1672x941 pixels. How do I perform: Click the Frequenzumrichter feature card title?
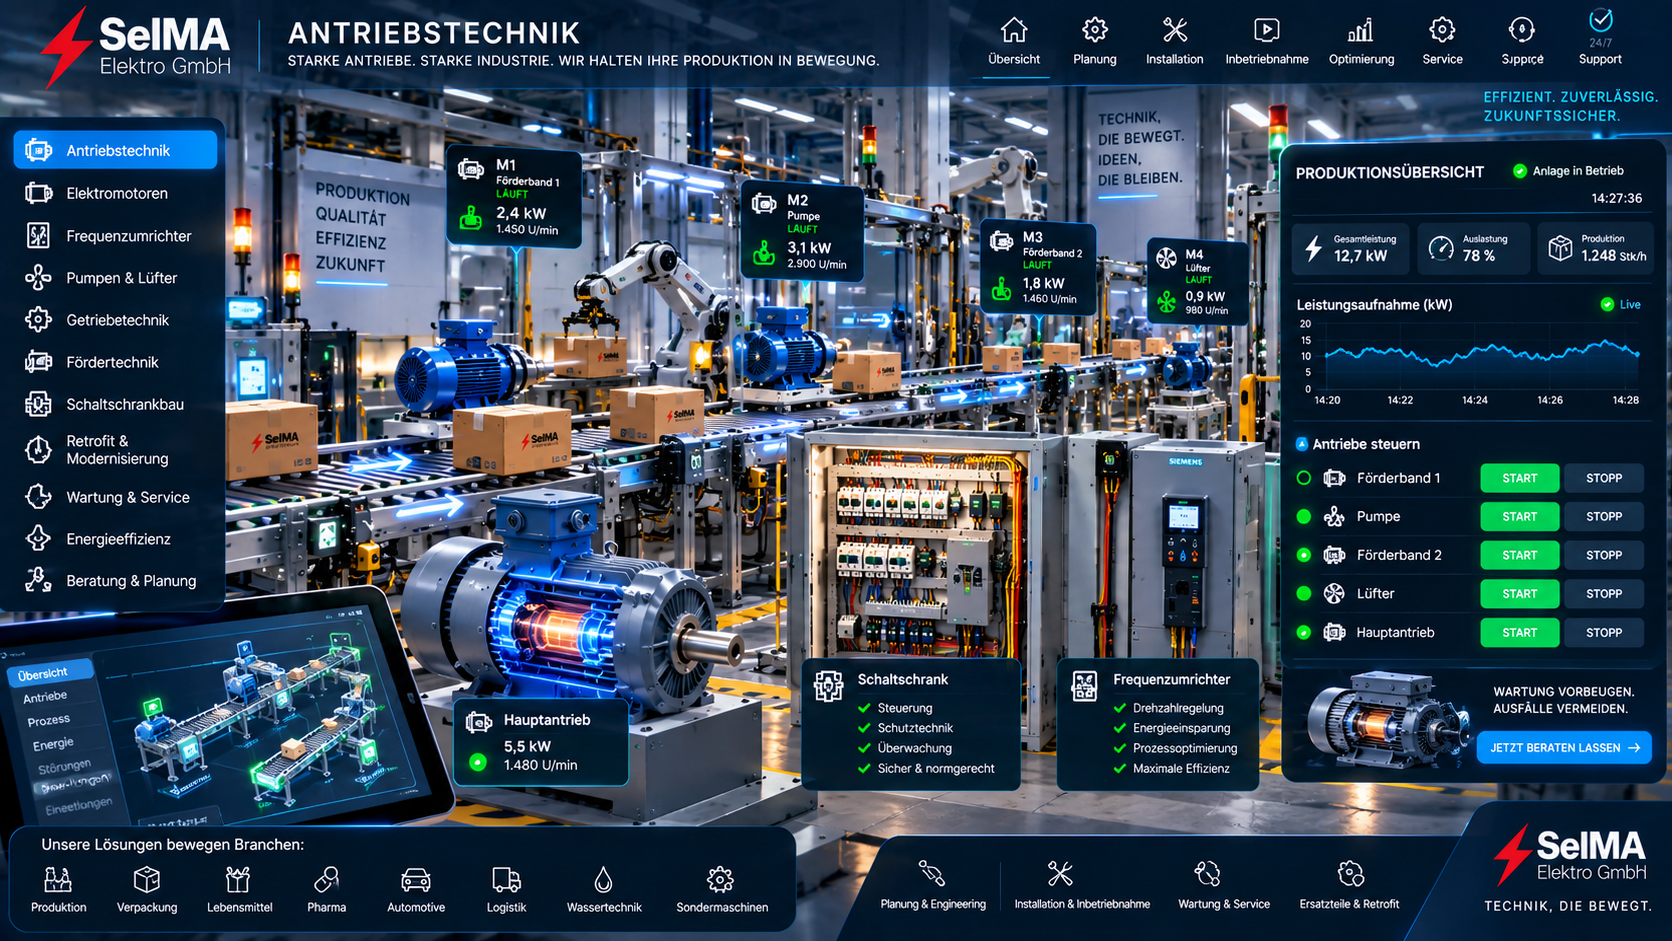(x=1172, y=679)
